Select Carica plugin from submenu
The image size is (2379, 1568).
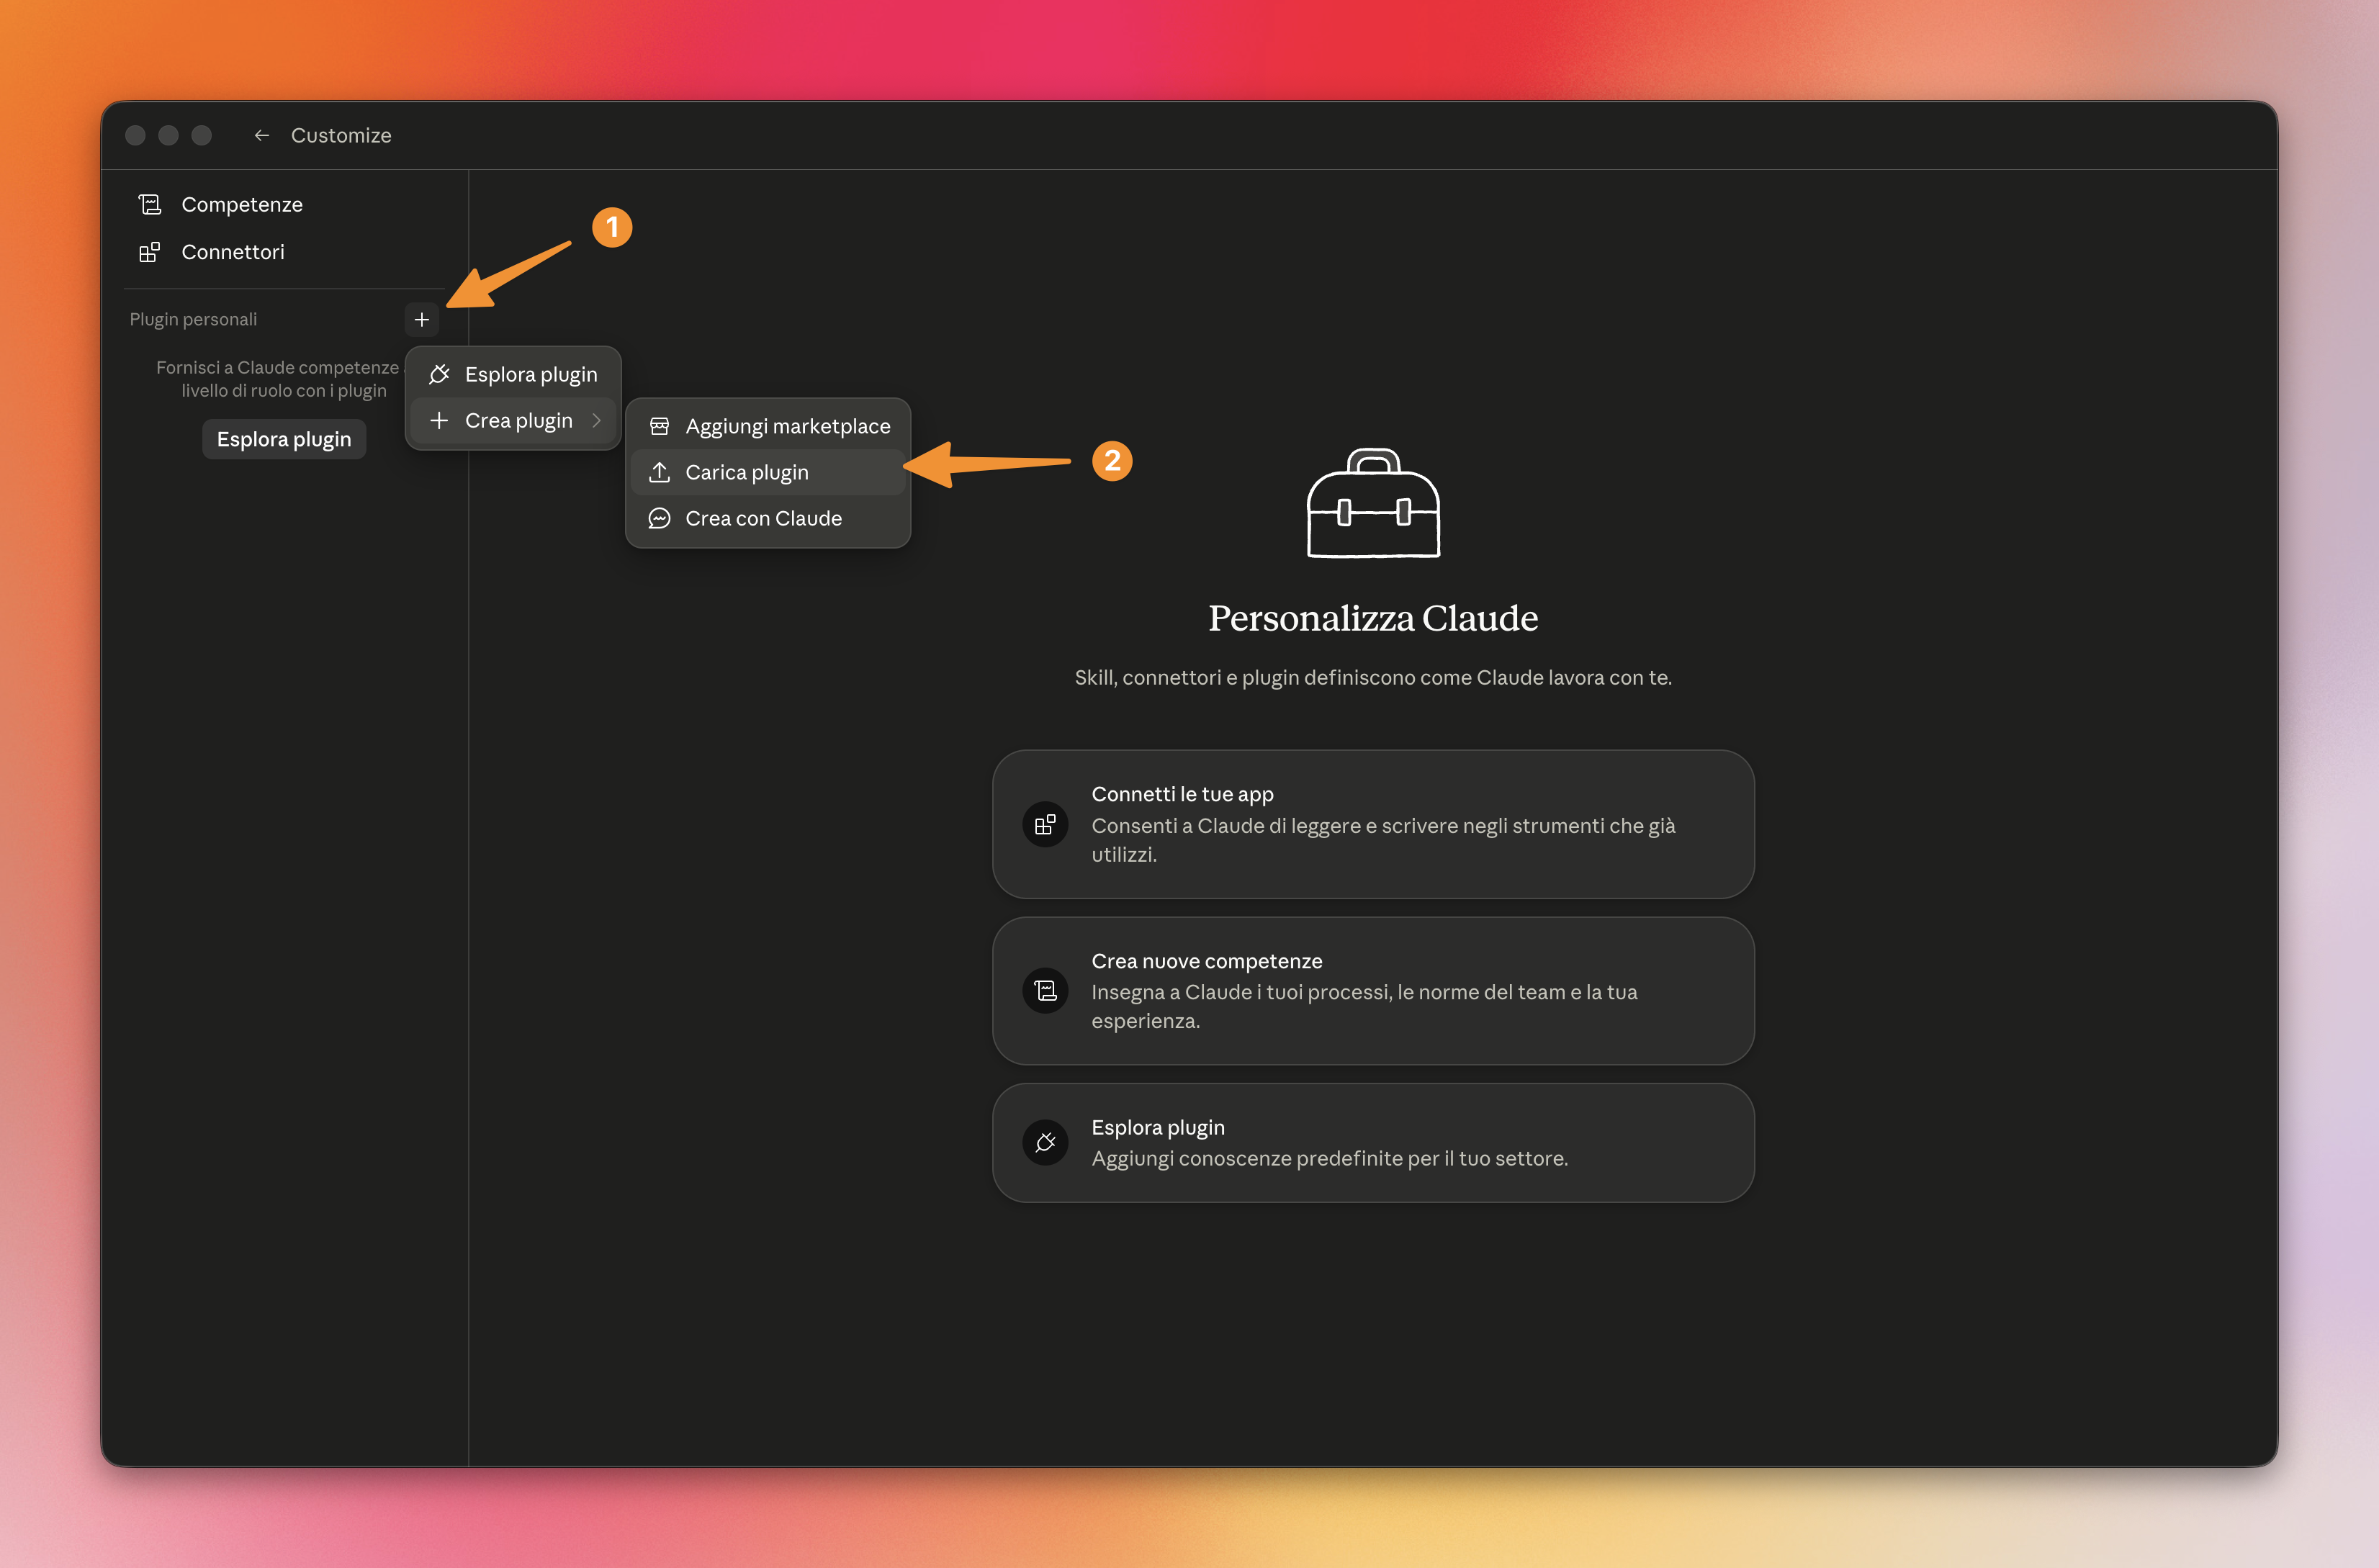pyautogui.click(x=768, y=472)
